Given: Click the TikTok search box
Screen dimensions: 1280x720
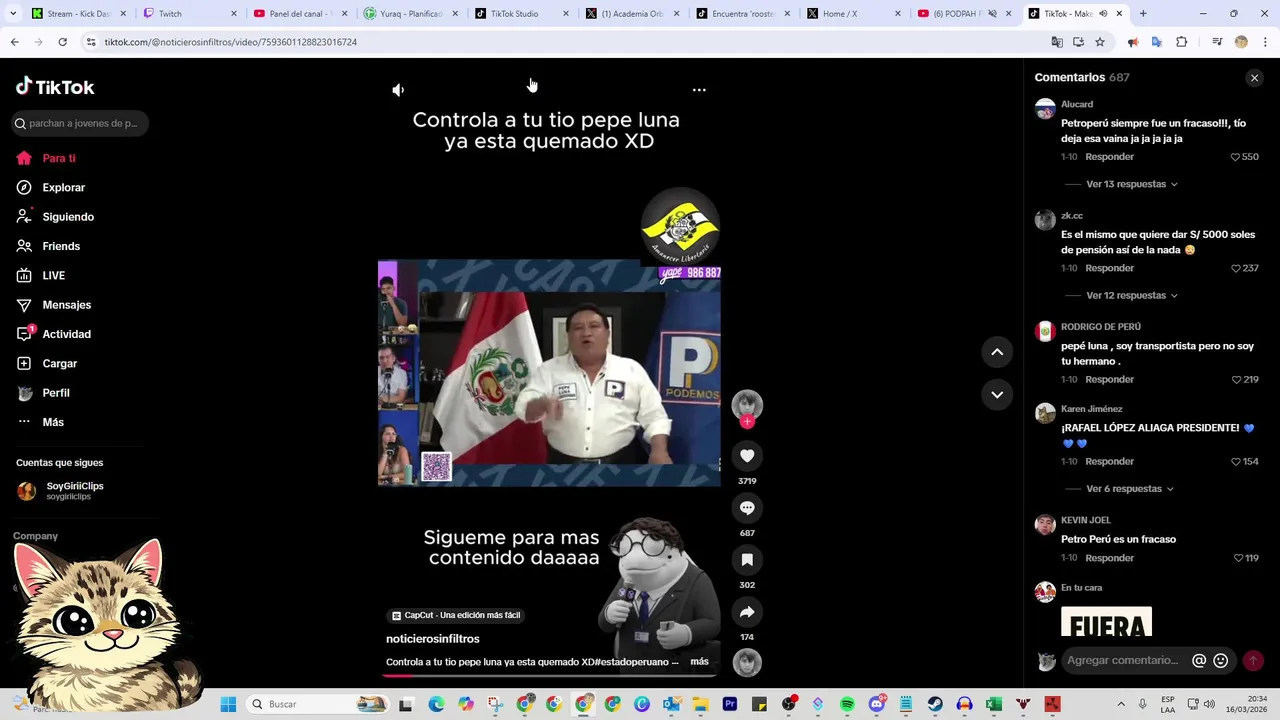Looking at the screenshot, I should coord(80,123).
